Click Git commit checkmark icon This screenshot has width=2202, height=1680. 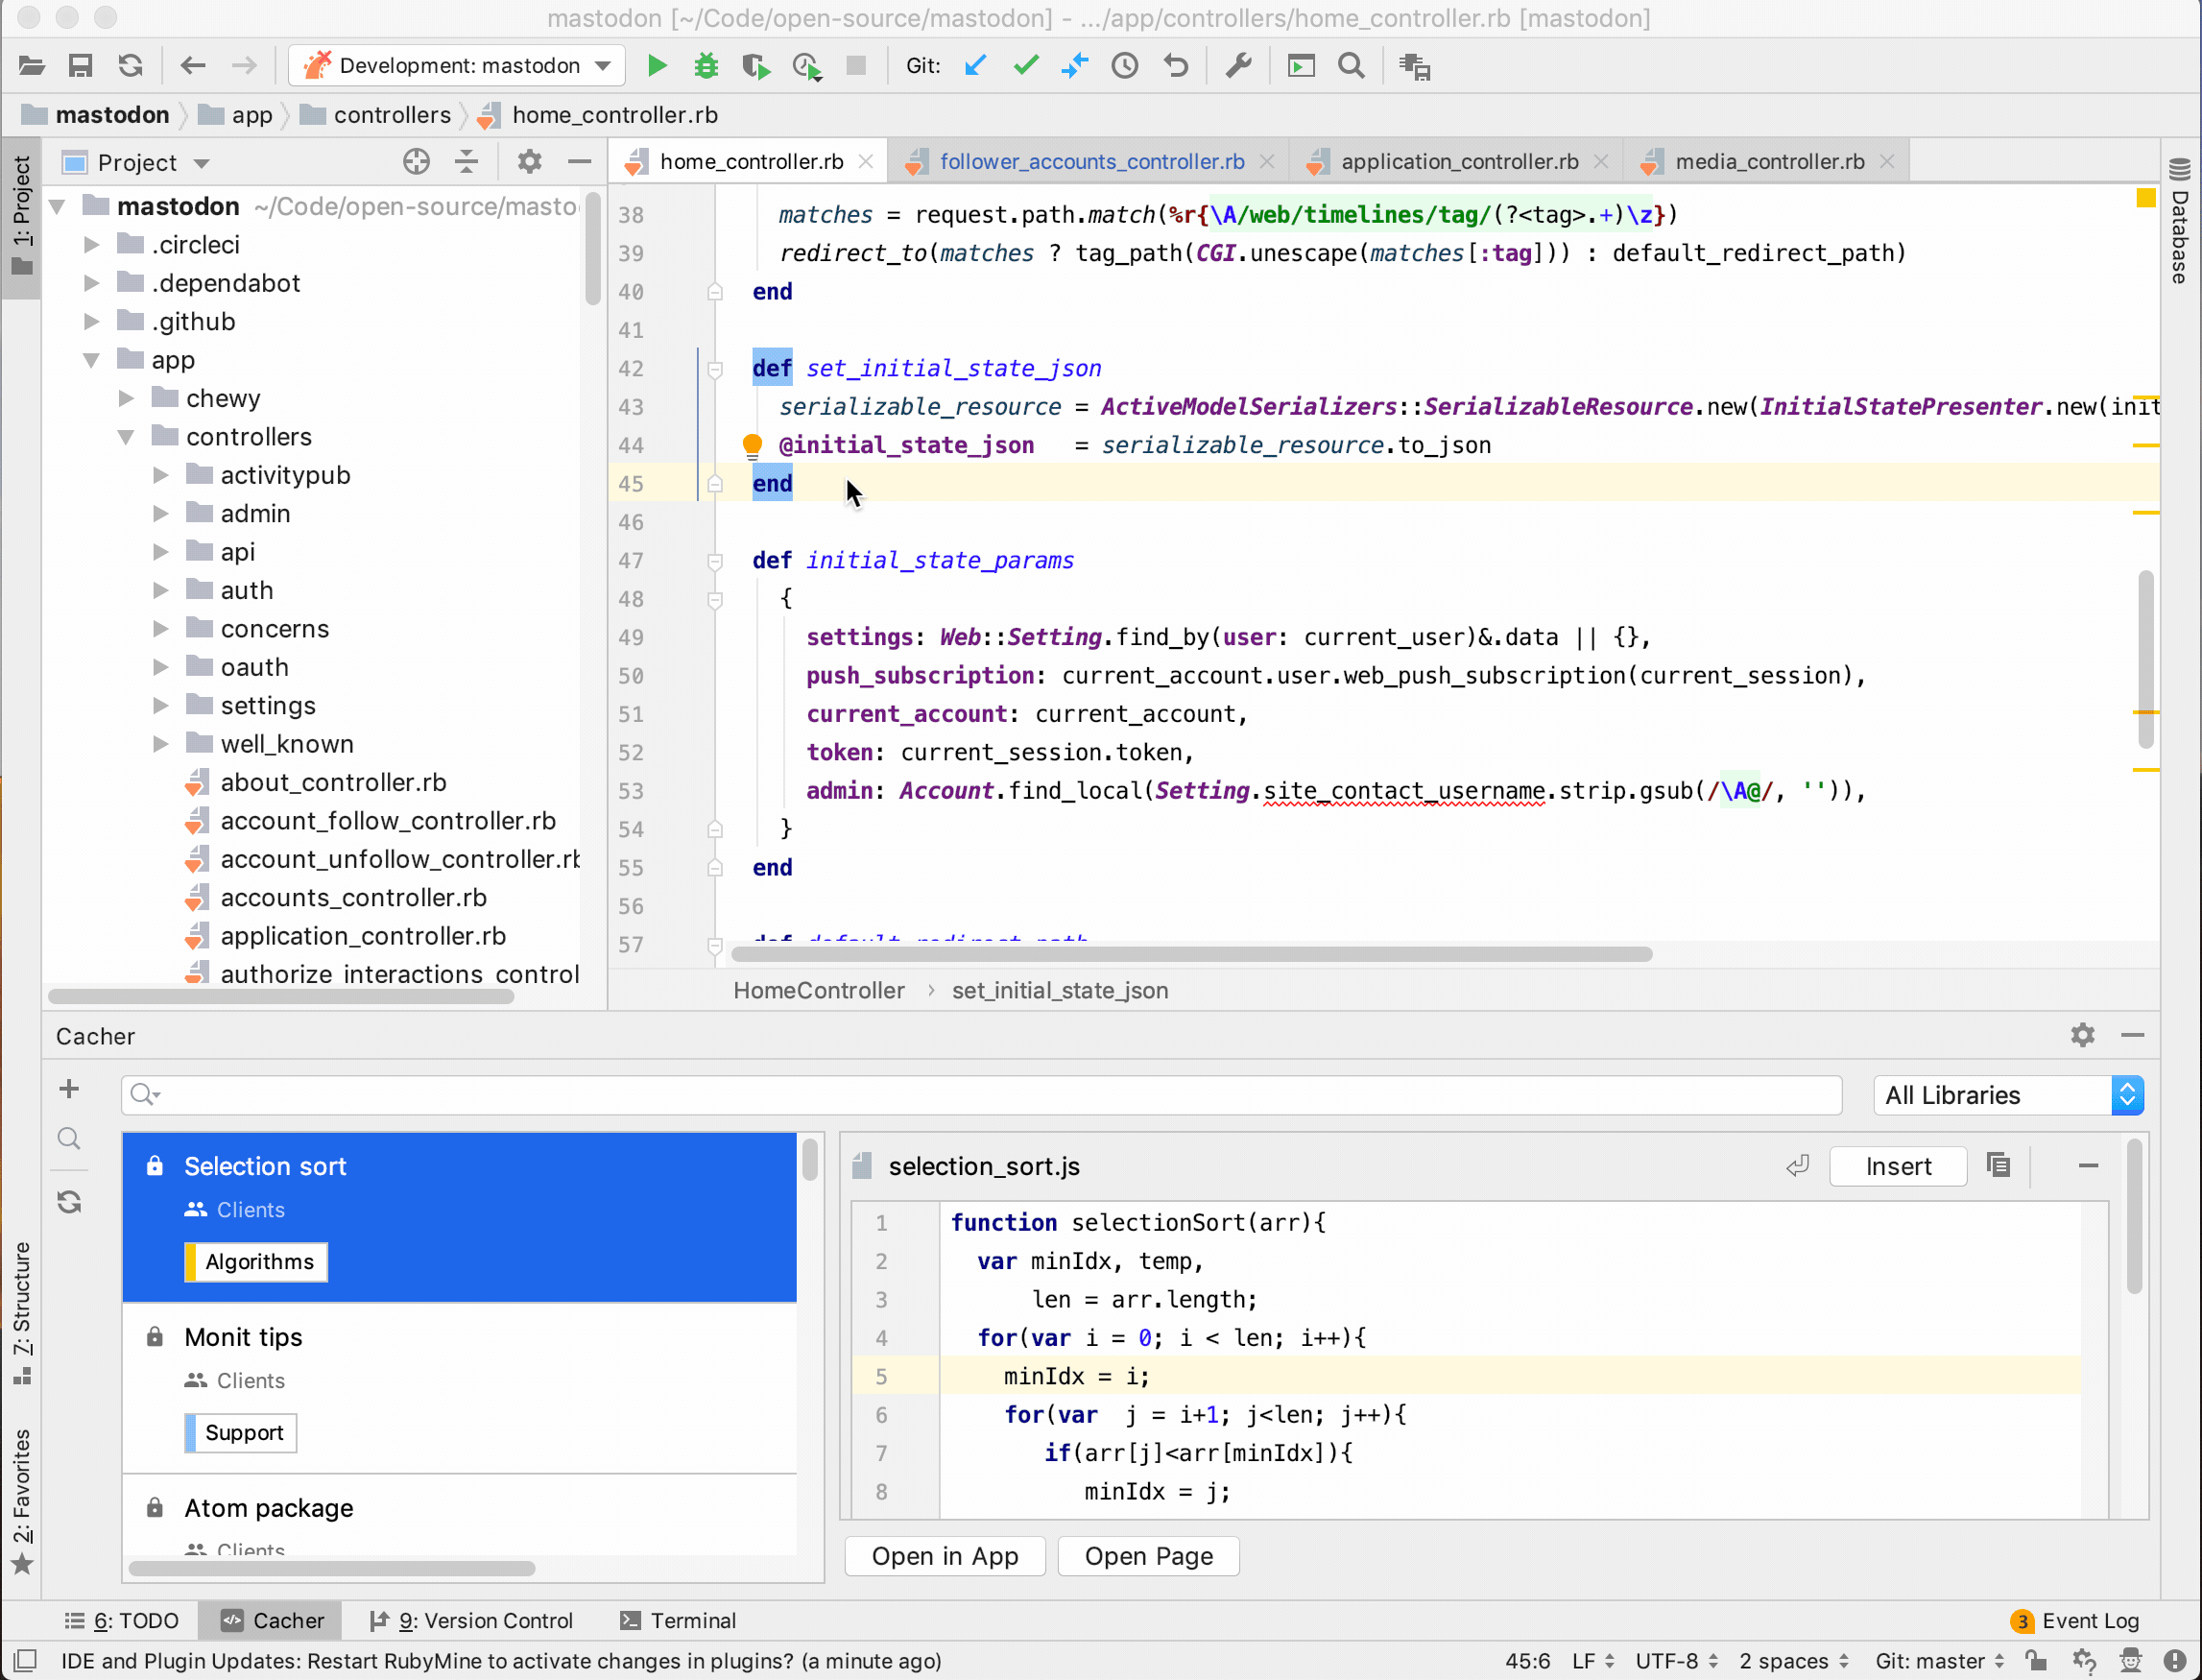pos(1026,66)
